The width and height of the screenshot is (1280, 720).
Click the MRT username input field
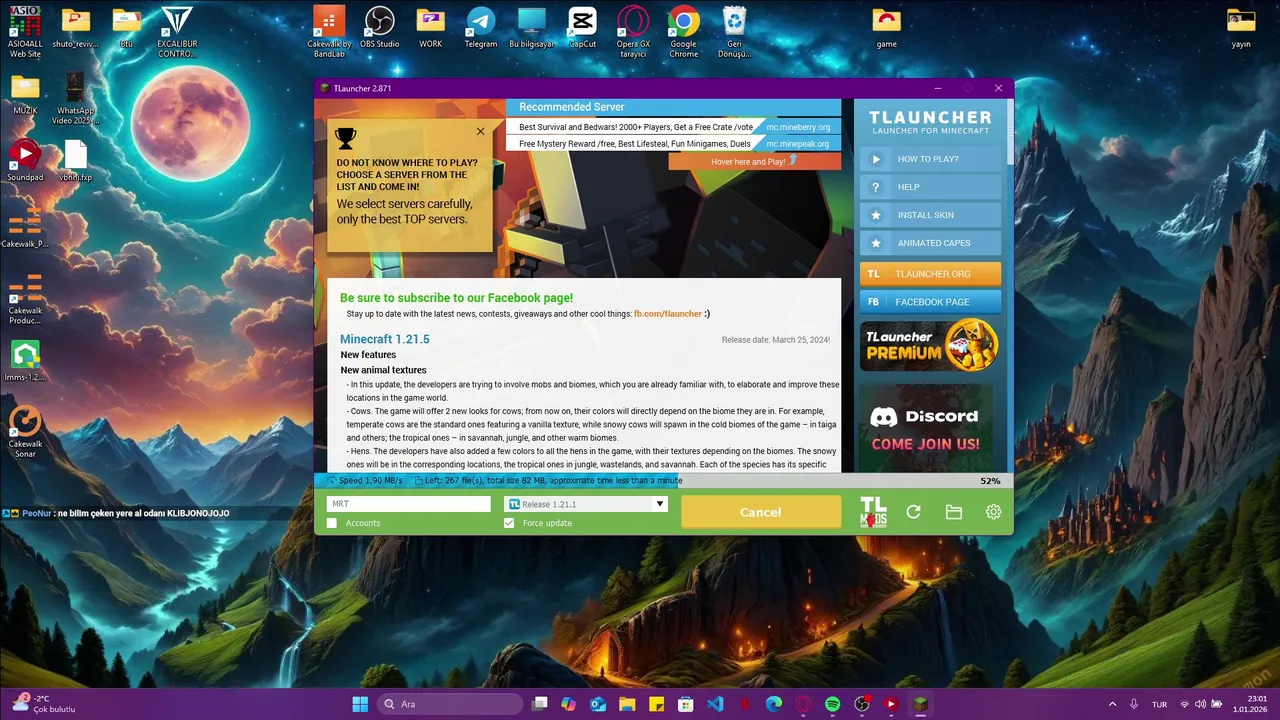409,504
